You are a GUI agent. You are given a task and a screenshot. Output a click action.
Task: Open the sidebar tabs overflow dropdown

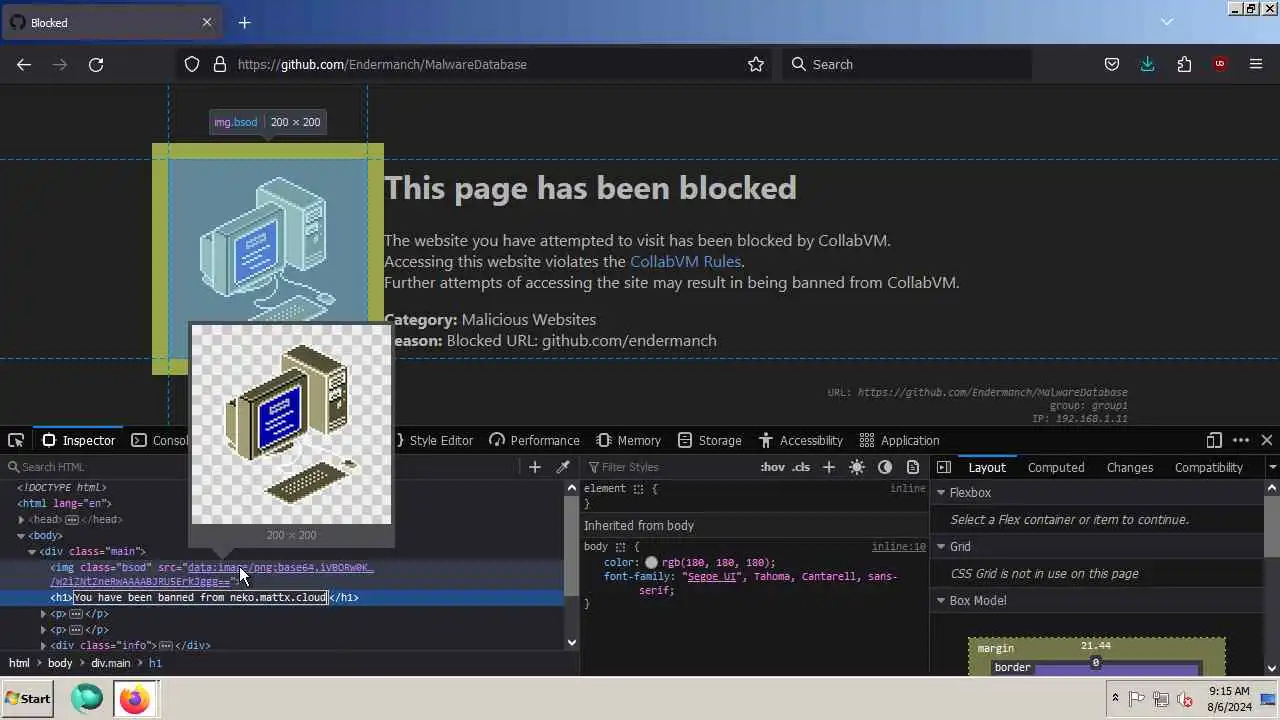tap(1272, 467)
